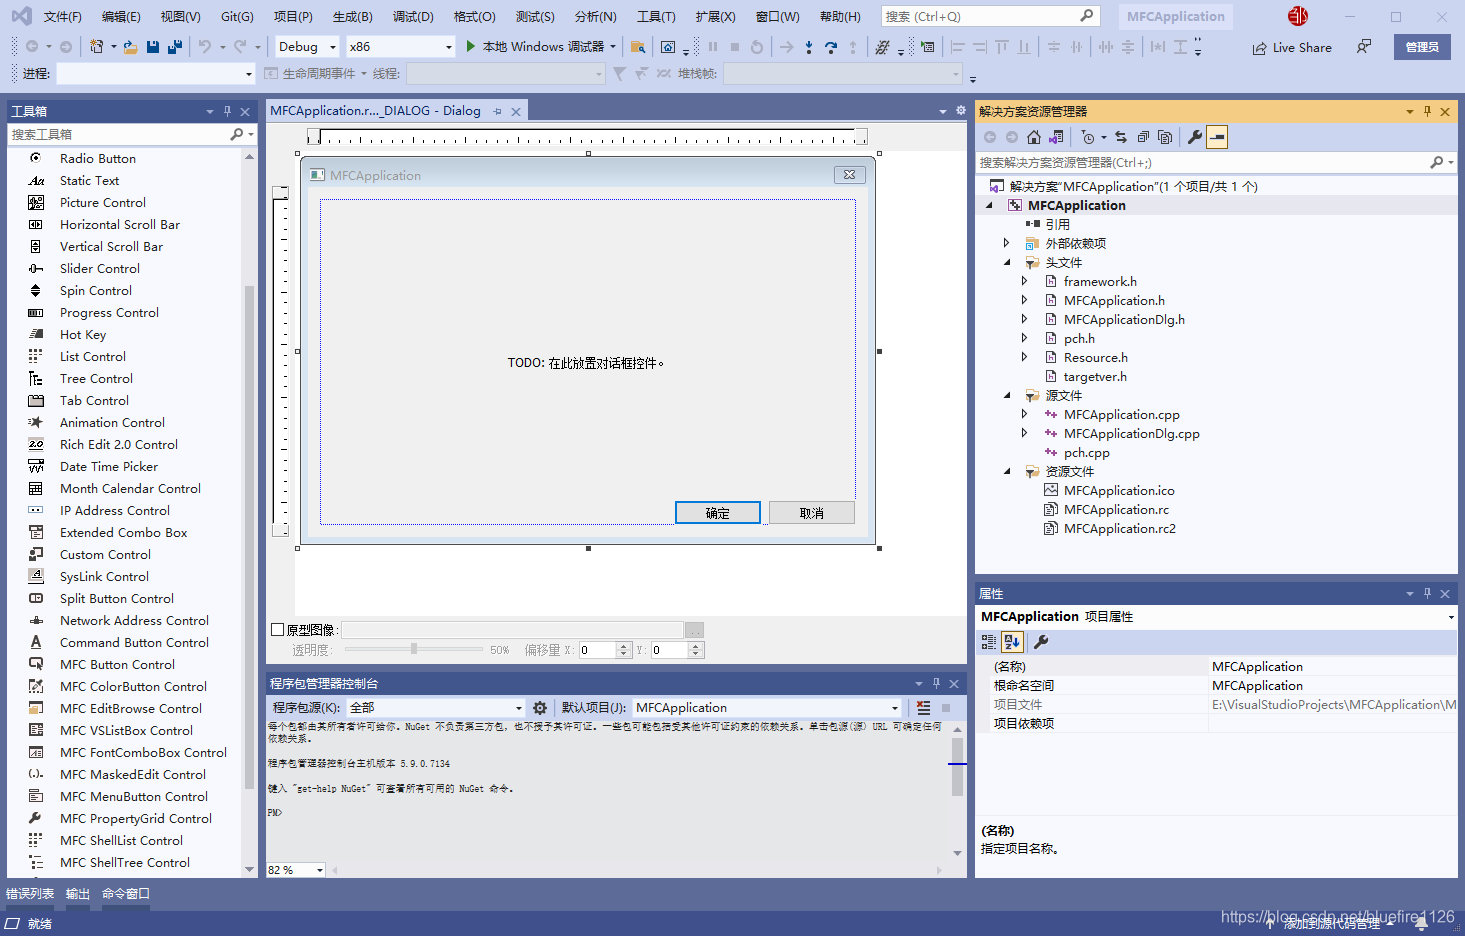Start the 本地 Windows 调试器 debugger
The height and width of the screenshot is (936, 1465).
coord(542,47)
